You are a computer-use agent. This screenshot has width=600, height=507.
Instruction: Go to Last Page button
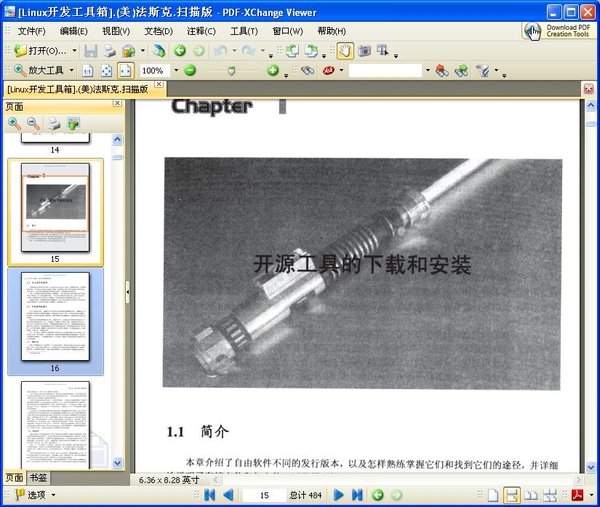tap(357, 495)
